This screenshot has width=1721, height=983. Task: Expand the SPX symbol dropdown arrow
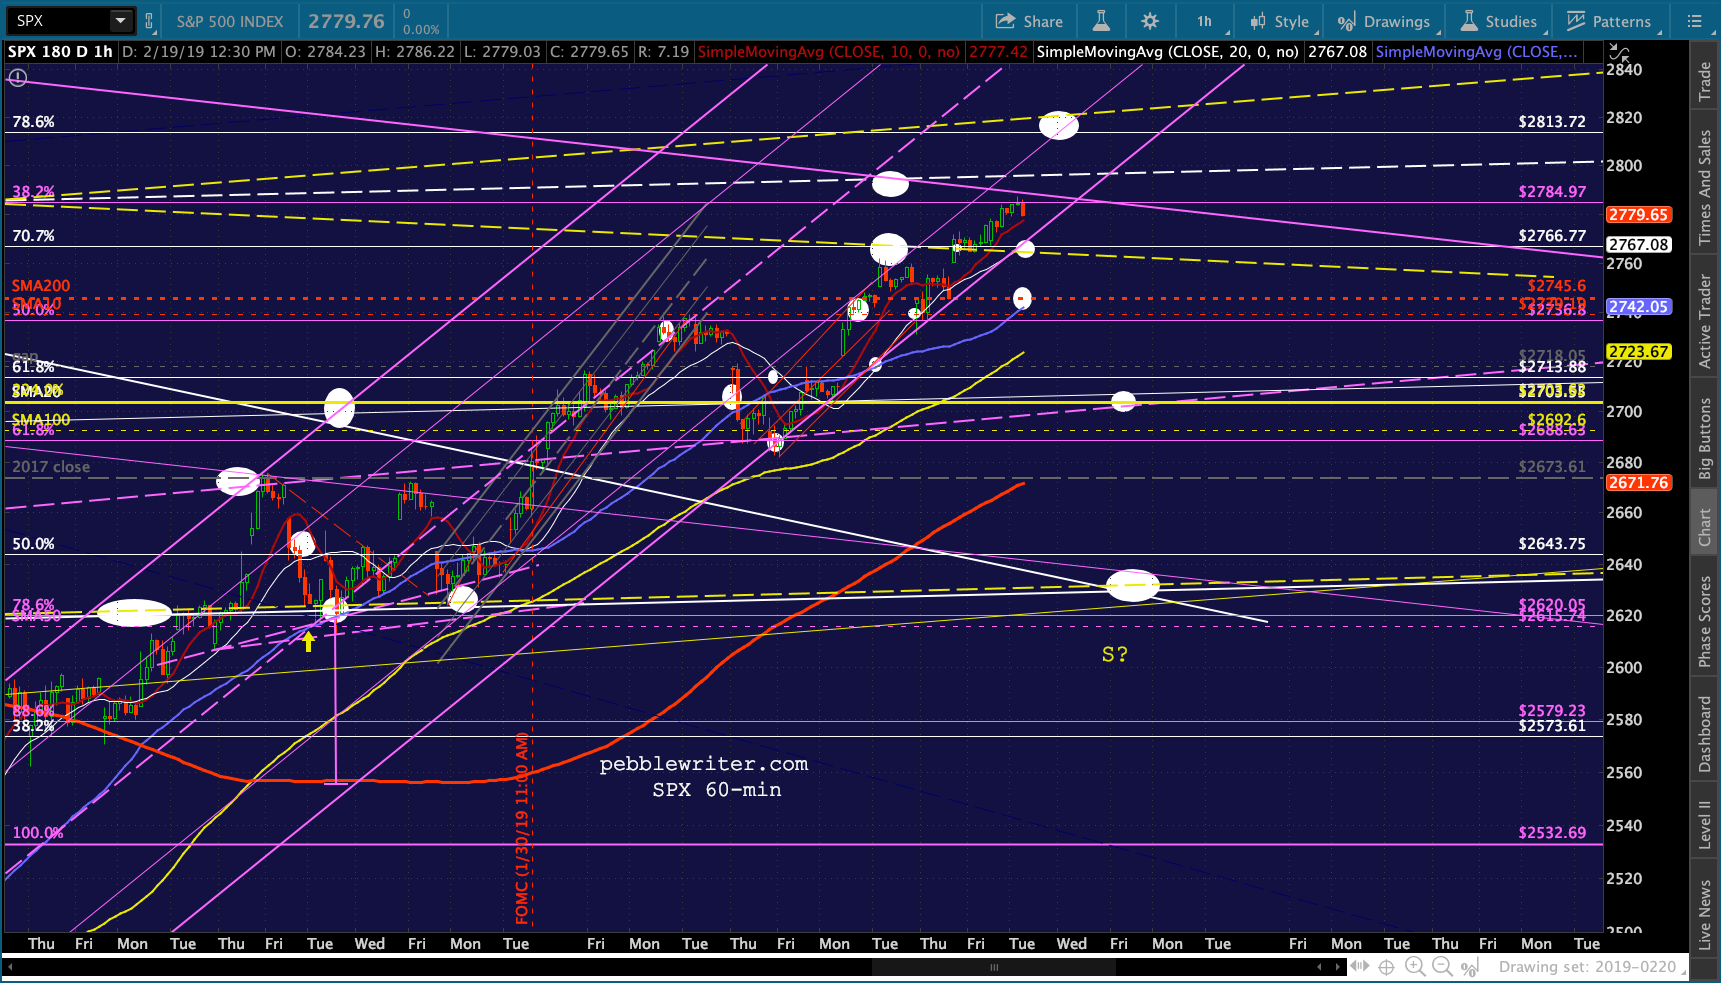(x=121, y=21)
